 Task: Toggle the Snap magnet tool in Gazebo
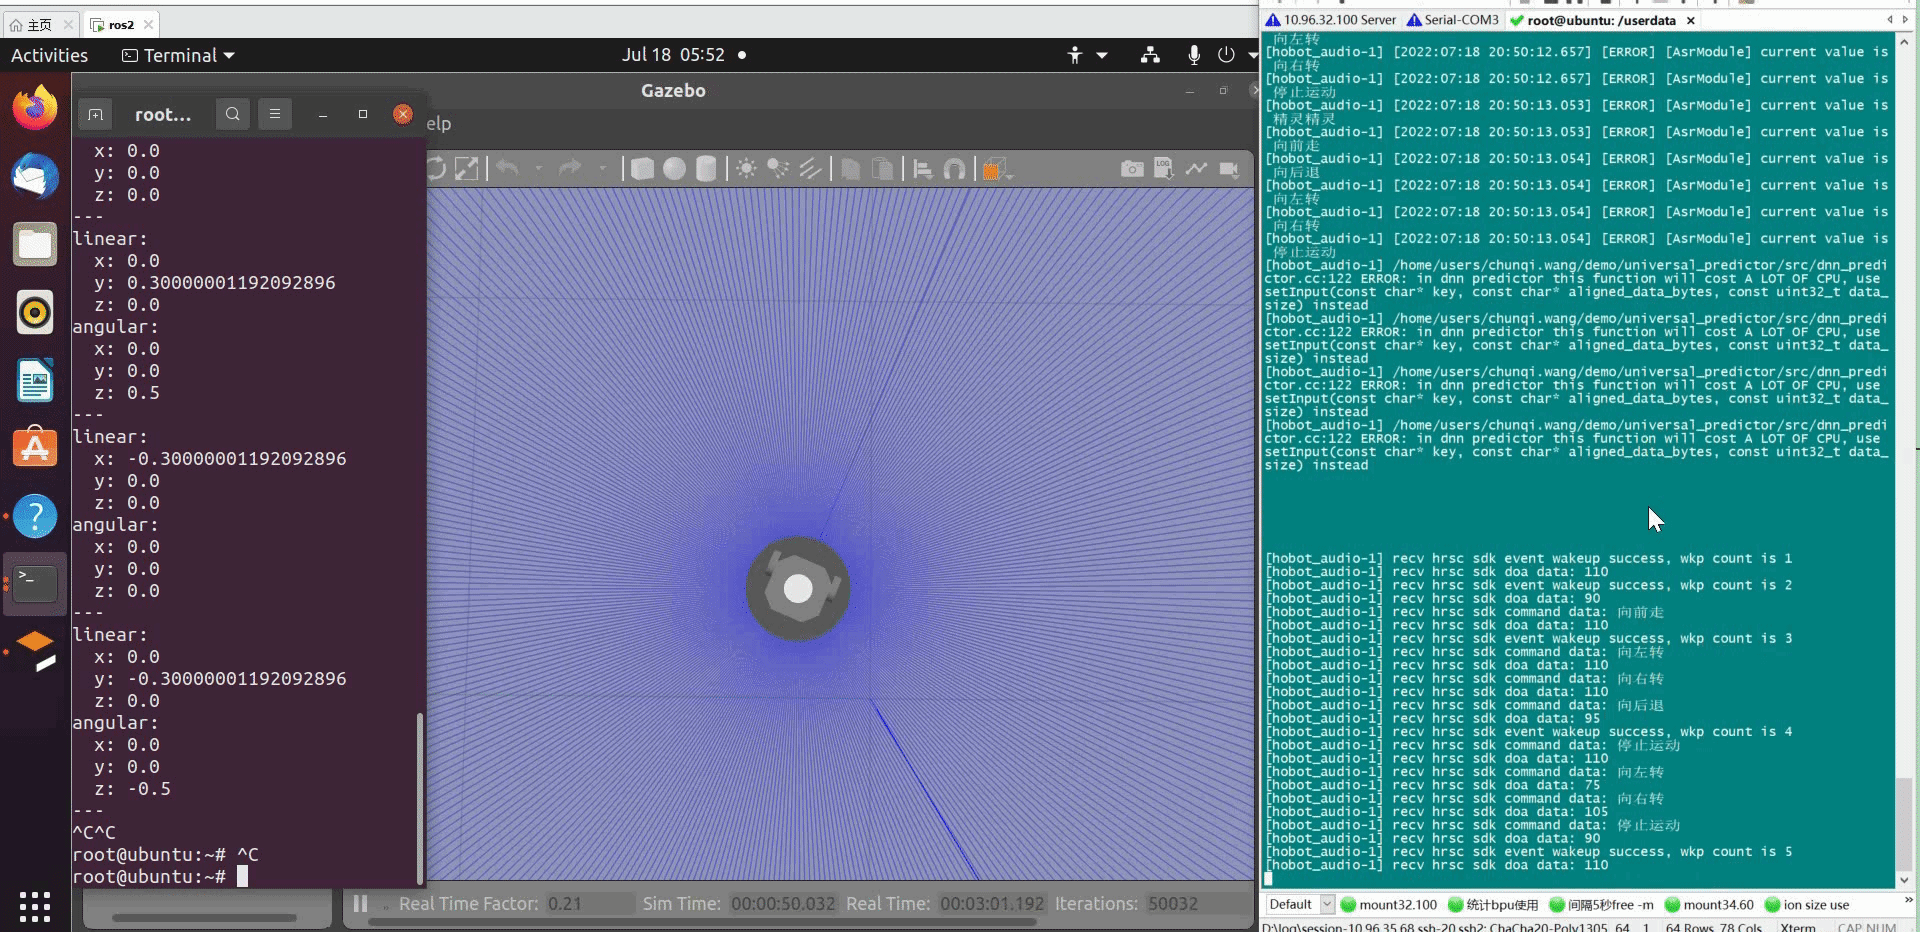coord(955,169)
